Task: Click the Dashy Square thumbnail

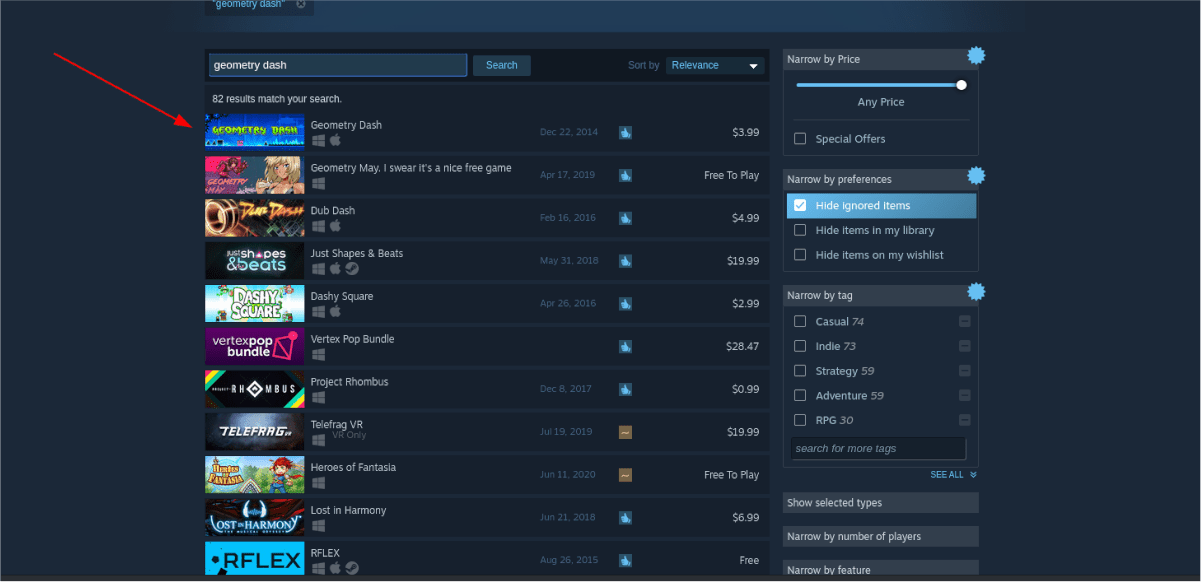Action: click(254, 303)
